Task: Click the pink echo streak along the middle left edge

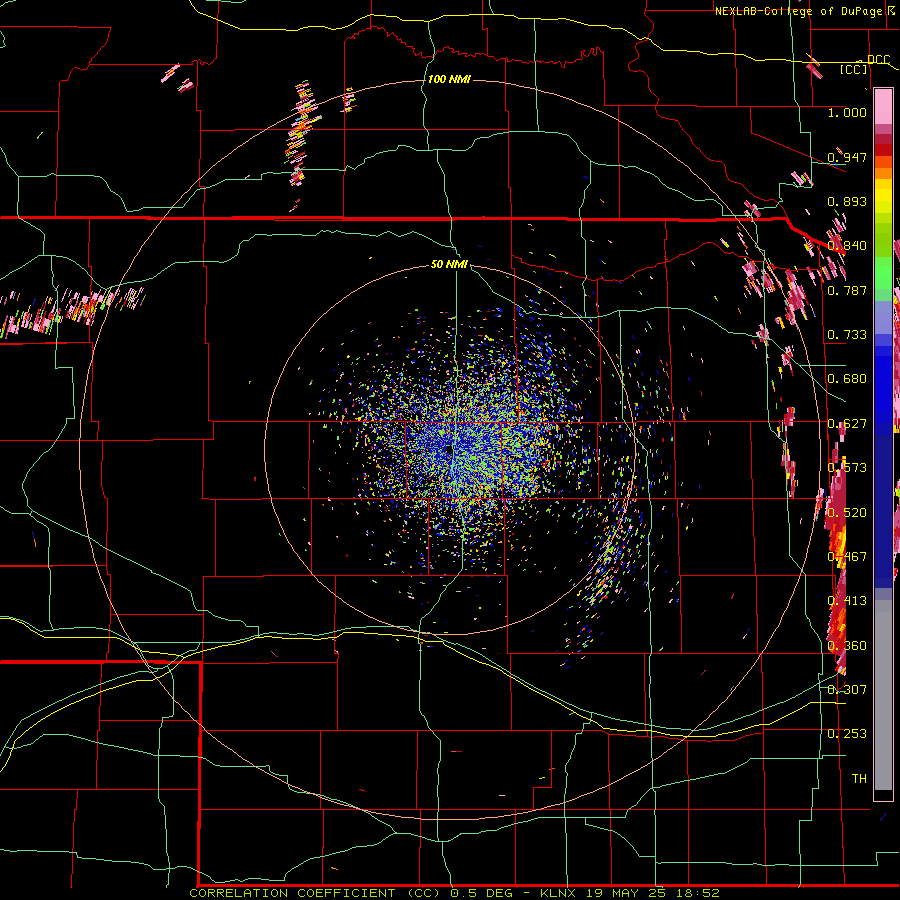Action: pos(72,310)
